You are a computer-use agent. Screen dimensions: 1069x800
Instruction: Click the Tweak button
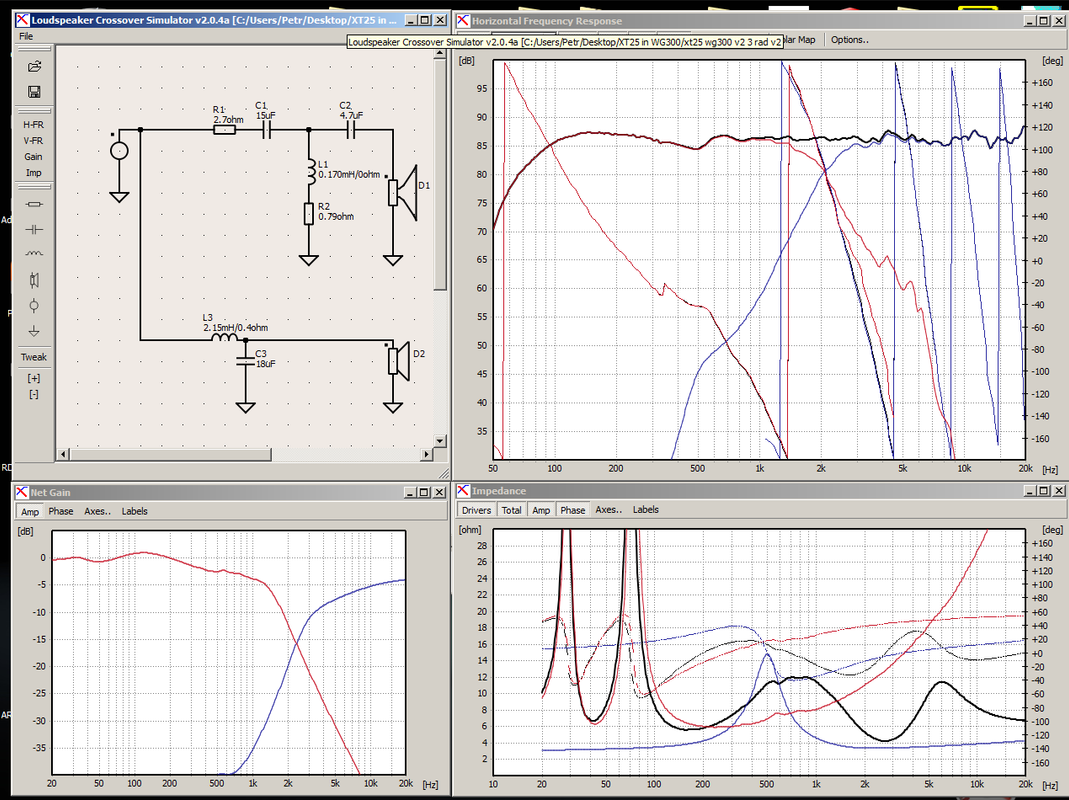click(x=33, y=357)
